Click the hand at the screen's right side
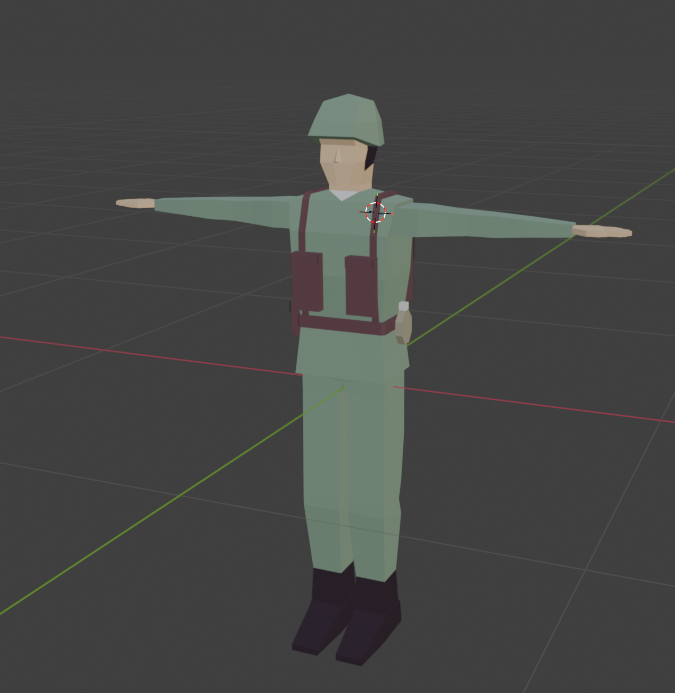Viewport: 675px width, 693px height. pyautogui.click(x=602, y=231)
